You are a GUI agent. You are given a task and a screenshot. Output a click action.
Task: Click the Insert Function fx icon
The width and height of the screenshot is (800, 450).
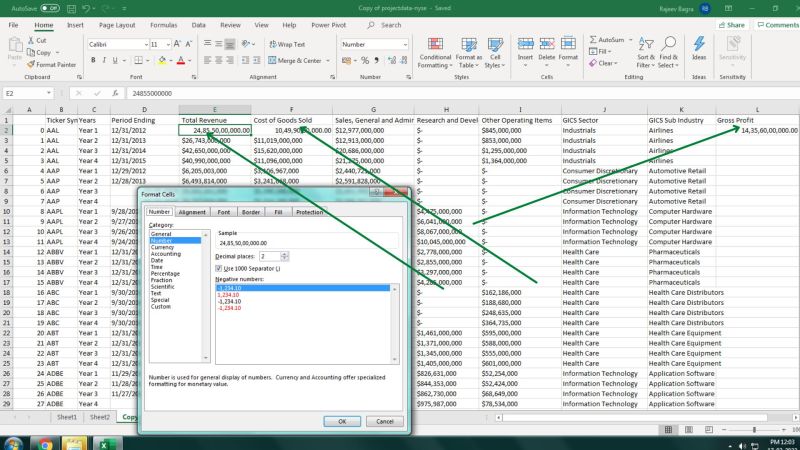pyautogui.click(x=115, y=93)
